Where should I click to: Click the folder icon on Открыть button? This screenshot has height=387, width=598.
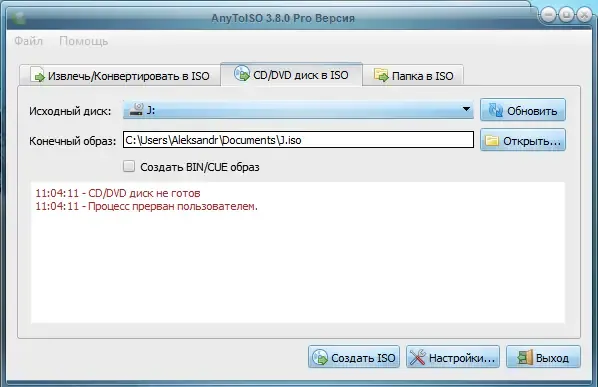tap(492, 141)
